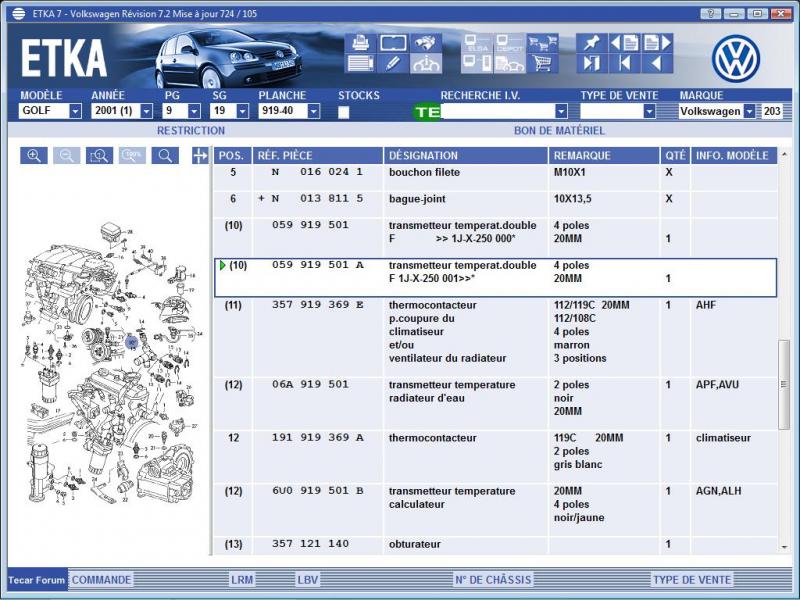
Task: Toggle the STOCKS checkbox
Action: click(344, 112)
